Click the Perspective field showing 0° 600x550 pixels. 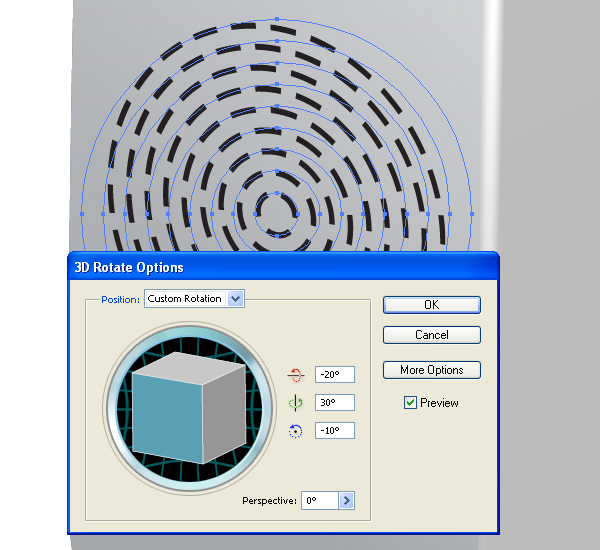(x=320, y=500)
